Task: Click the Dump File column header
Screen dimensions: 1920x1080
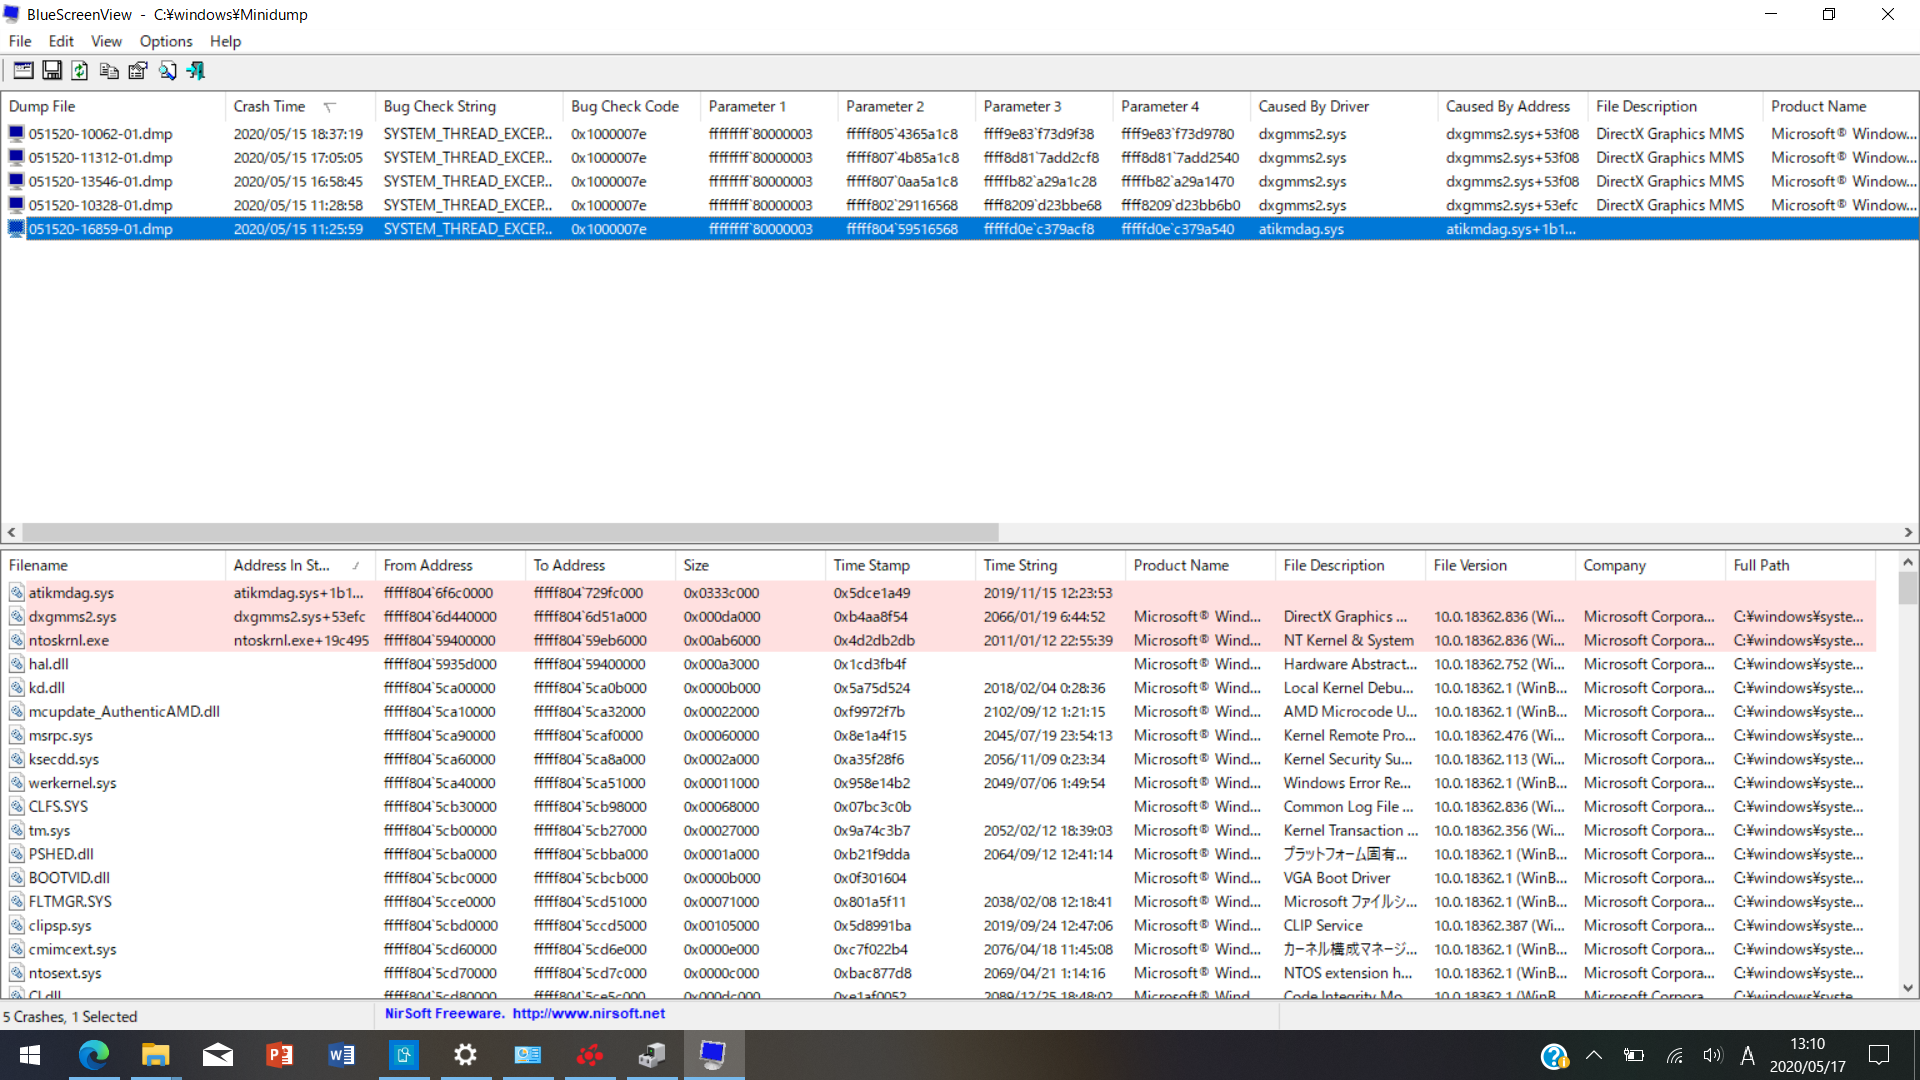Action: pyautogui.click(x=113, y=106)
